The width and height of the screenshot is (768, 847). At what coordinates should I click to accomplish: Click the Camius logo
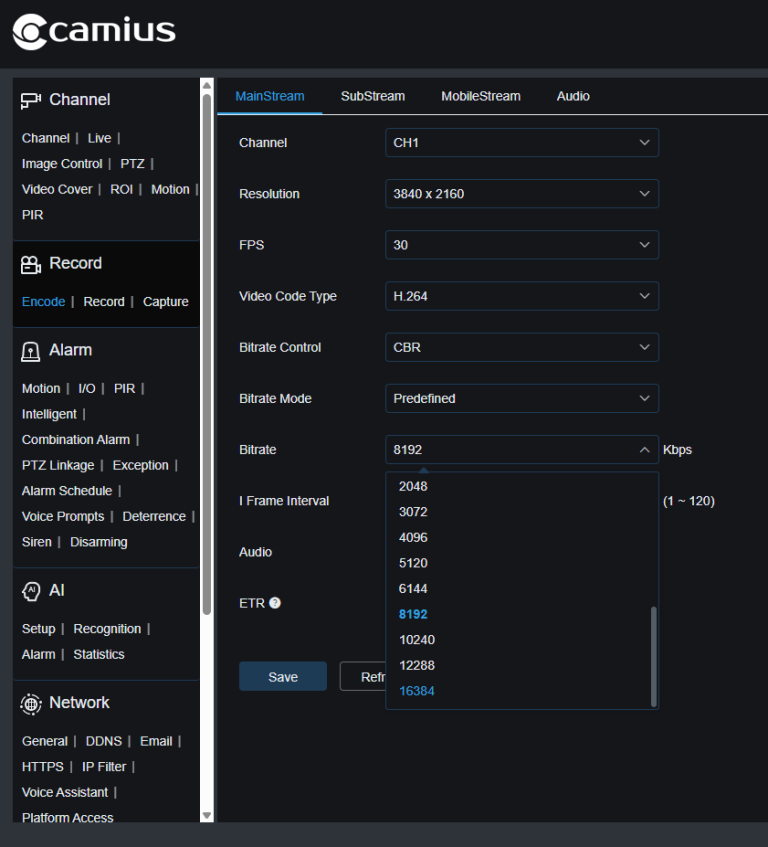click(x=94, y=31)
